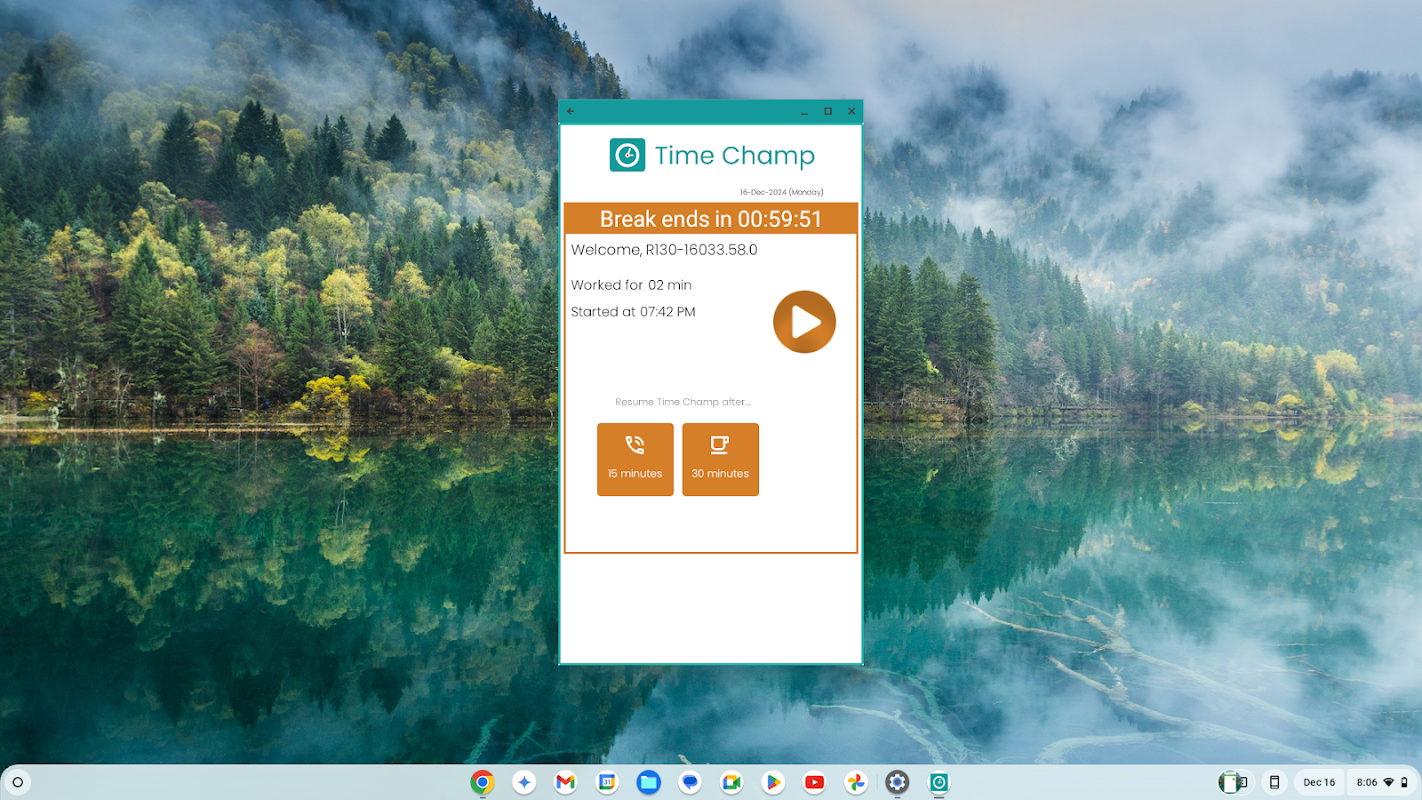
Task: Click the Time Champ title text
Action: click(735, 156)
